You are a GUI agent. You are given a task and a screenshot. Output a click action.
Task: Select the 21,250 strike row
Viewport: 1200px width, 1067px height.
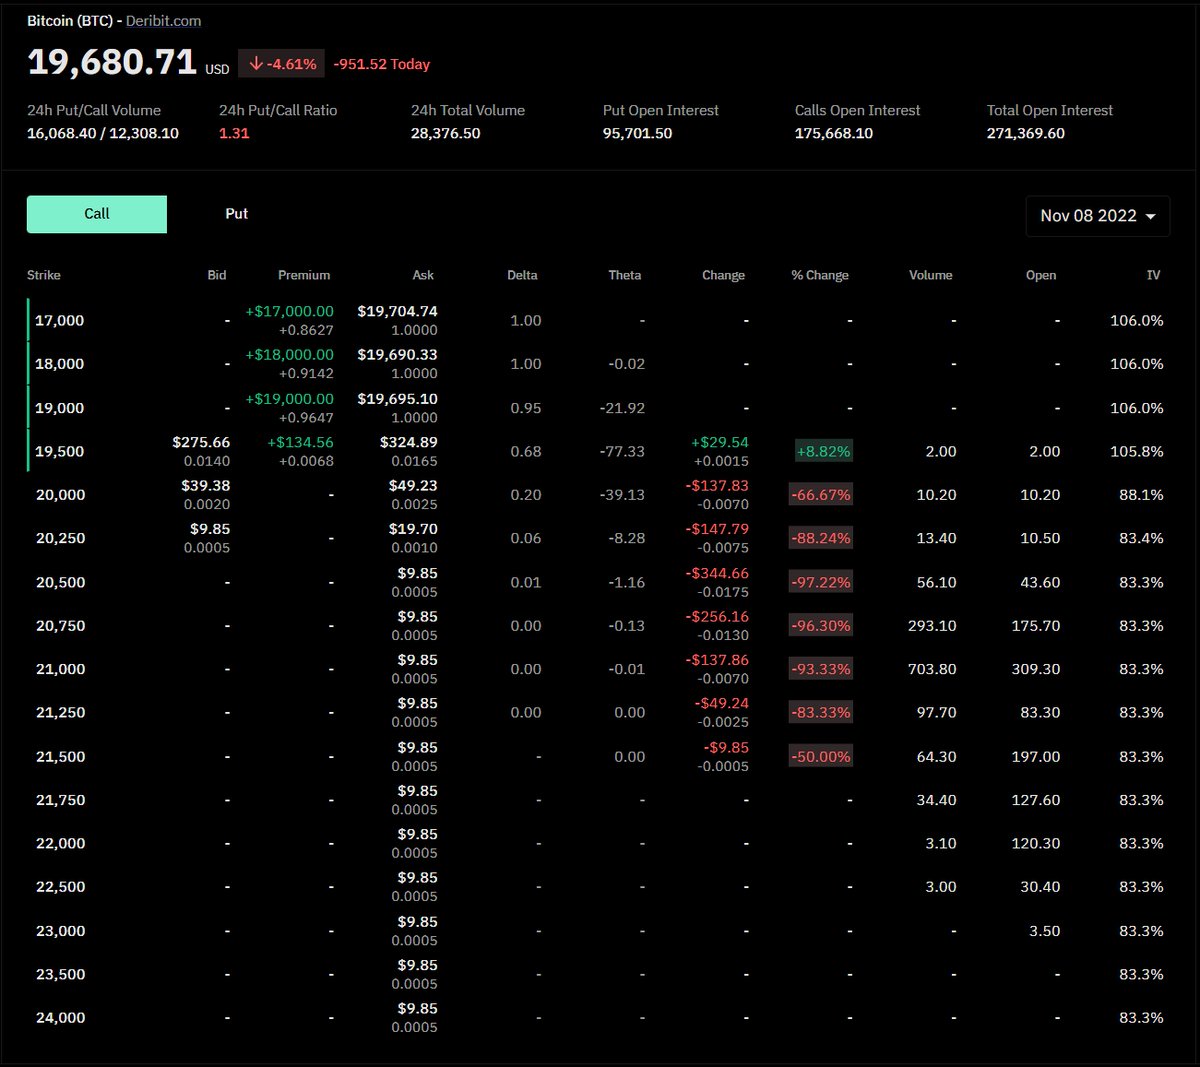598,713
